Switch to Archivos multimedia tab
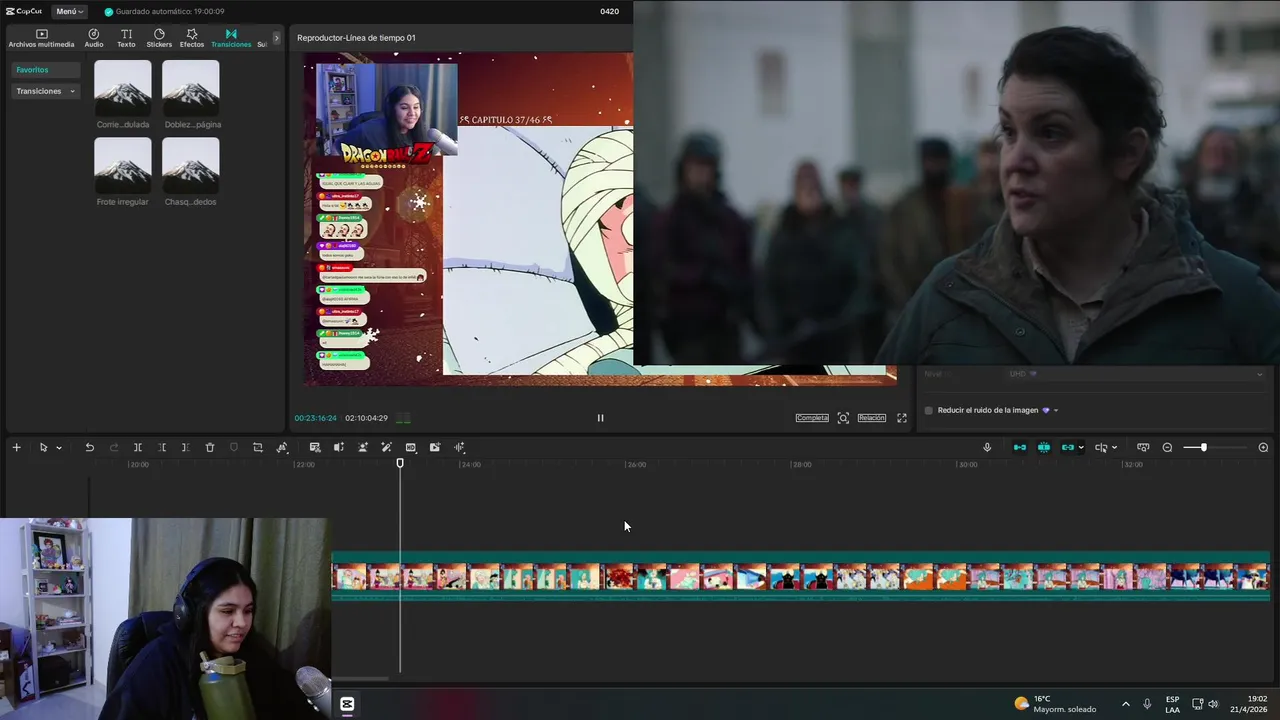Screen dimensions: 1280x720 (x=41, y=38)
